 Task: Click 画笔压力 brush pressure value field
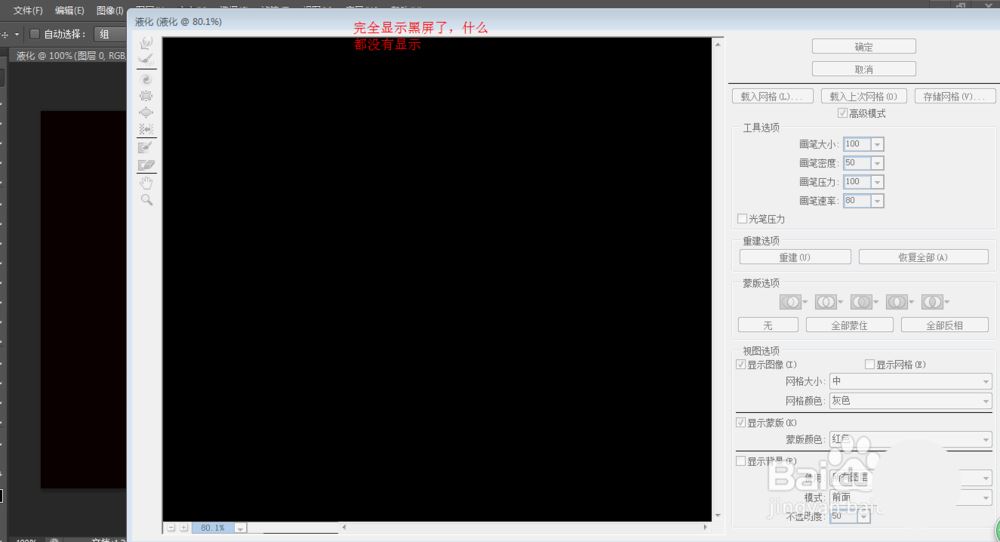(857, 182)
